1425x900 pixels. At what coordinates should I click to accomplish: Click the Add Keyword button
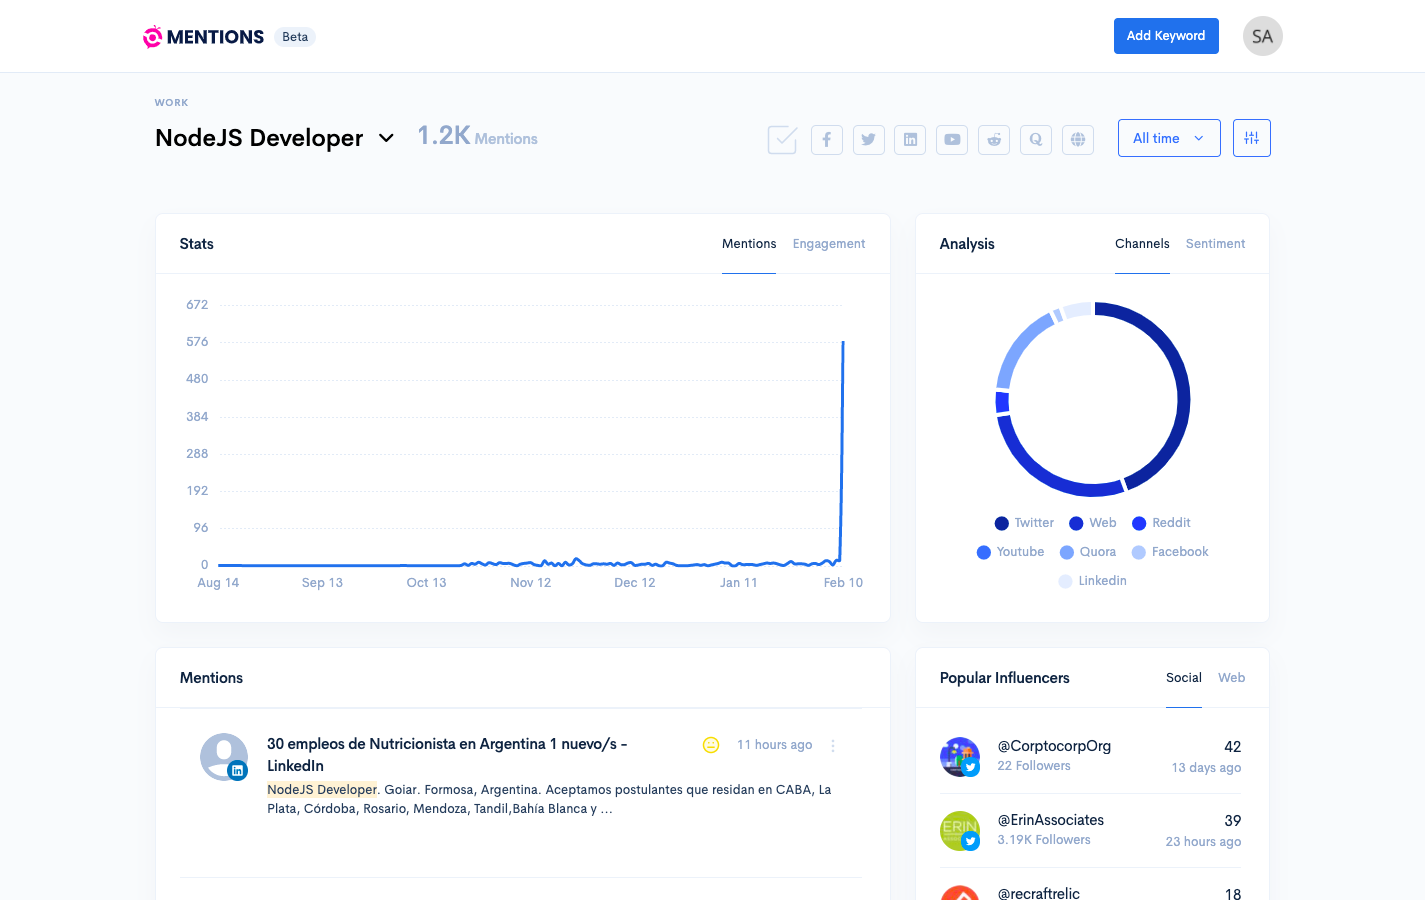(x=1166, y=36)
